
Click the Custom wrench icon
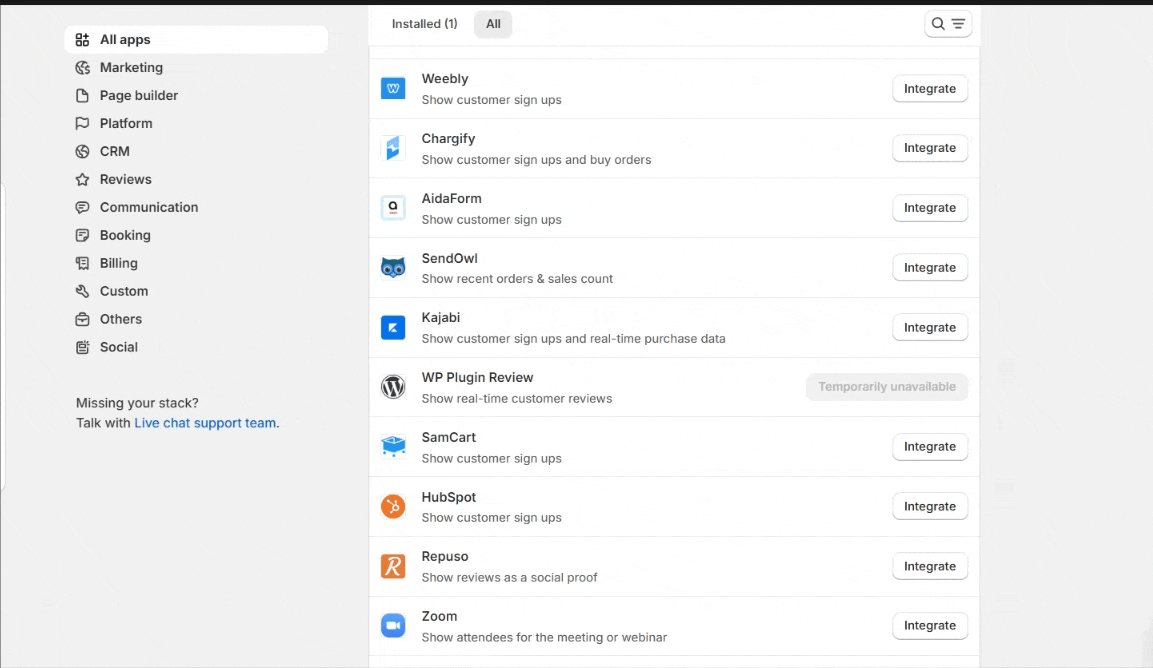point(82,291)
